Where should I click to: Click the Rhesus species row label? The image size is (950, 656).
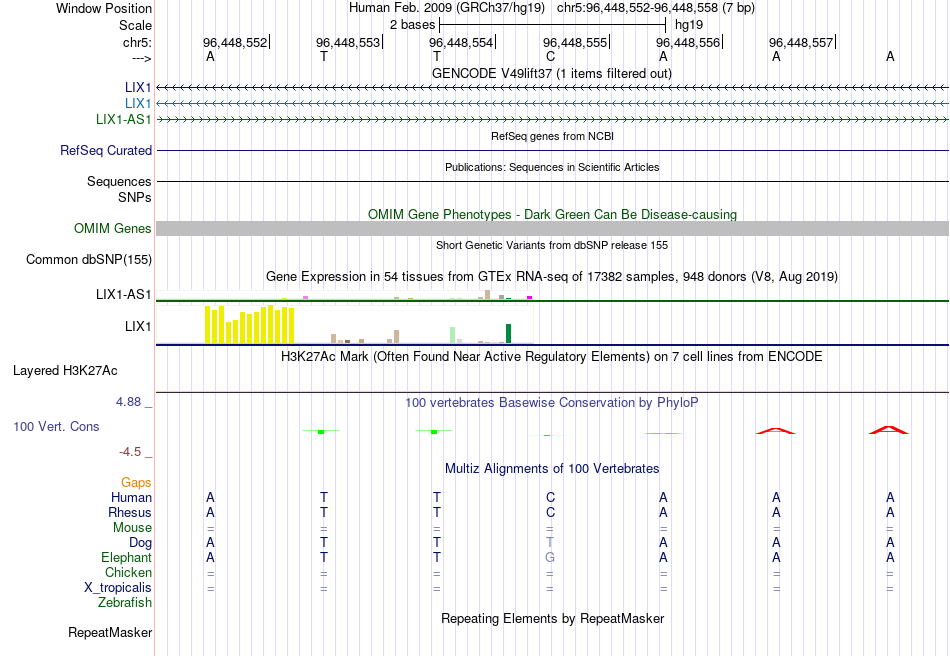(130, 512)
